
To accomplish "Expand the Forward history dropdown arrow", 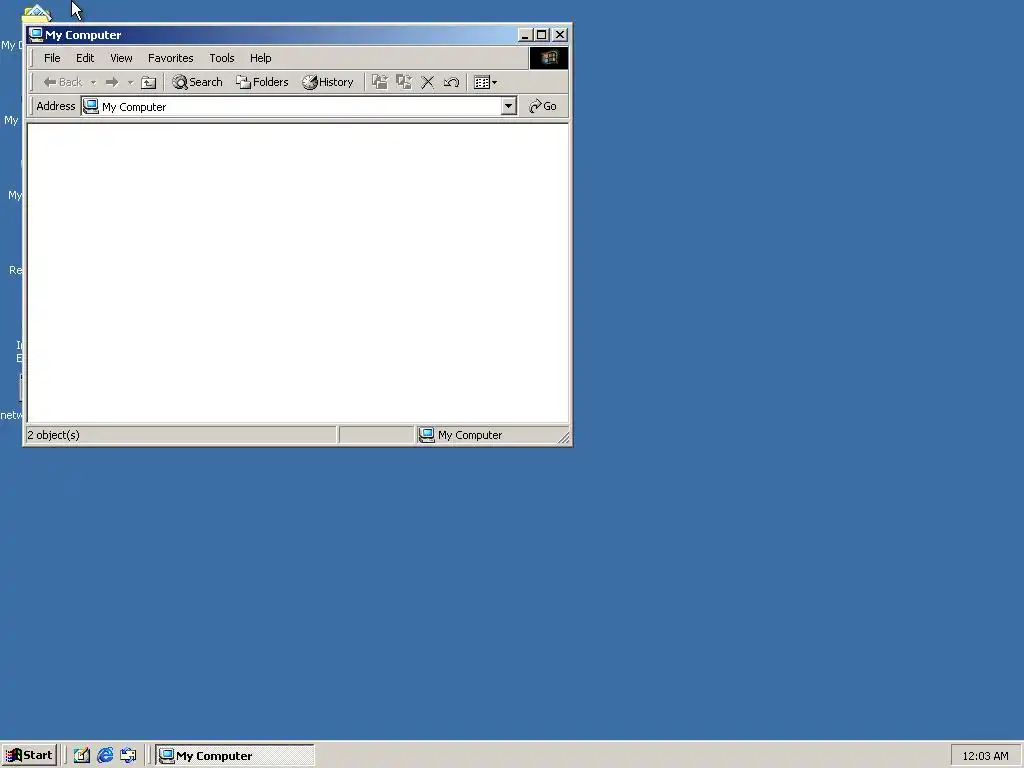I will coord(130,82).
